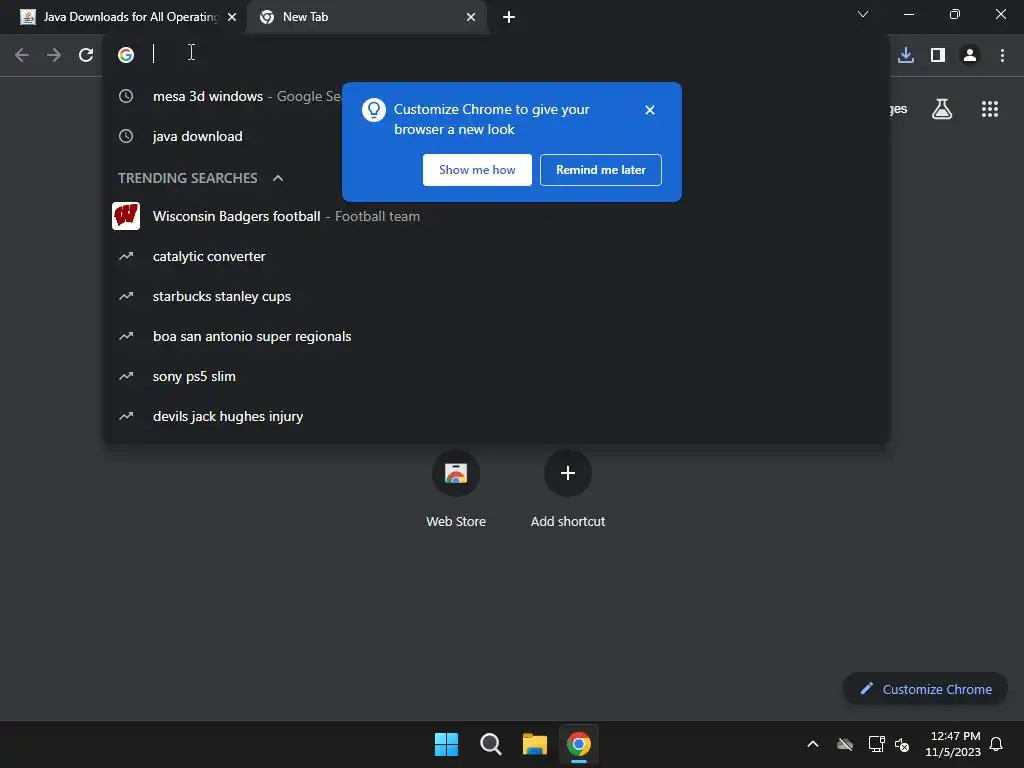The width and height of the screenshot is (1024, 768).
Task: Click trending arrow icon beside catalytic converter
Action: (126, 256)
